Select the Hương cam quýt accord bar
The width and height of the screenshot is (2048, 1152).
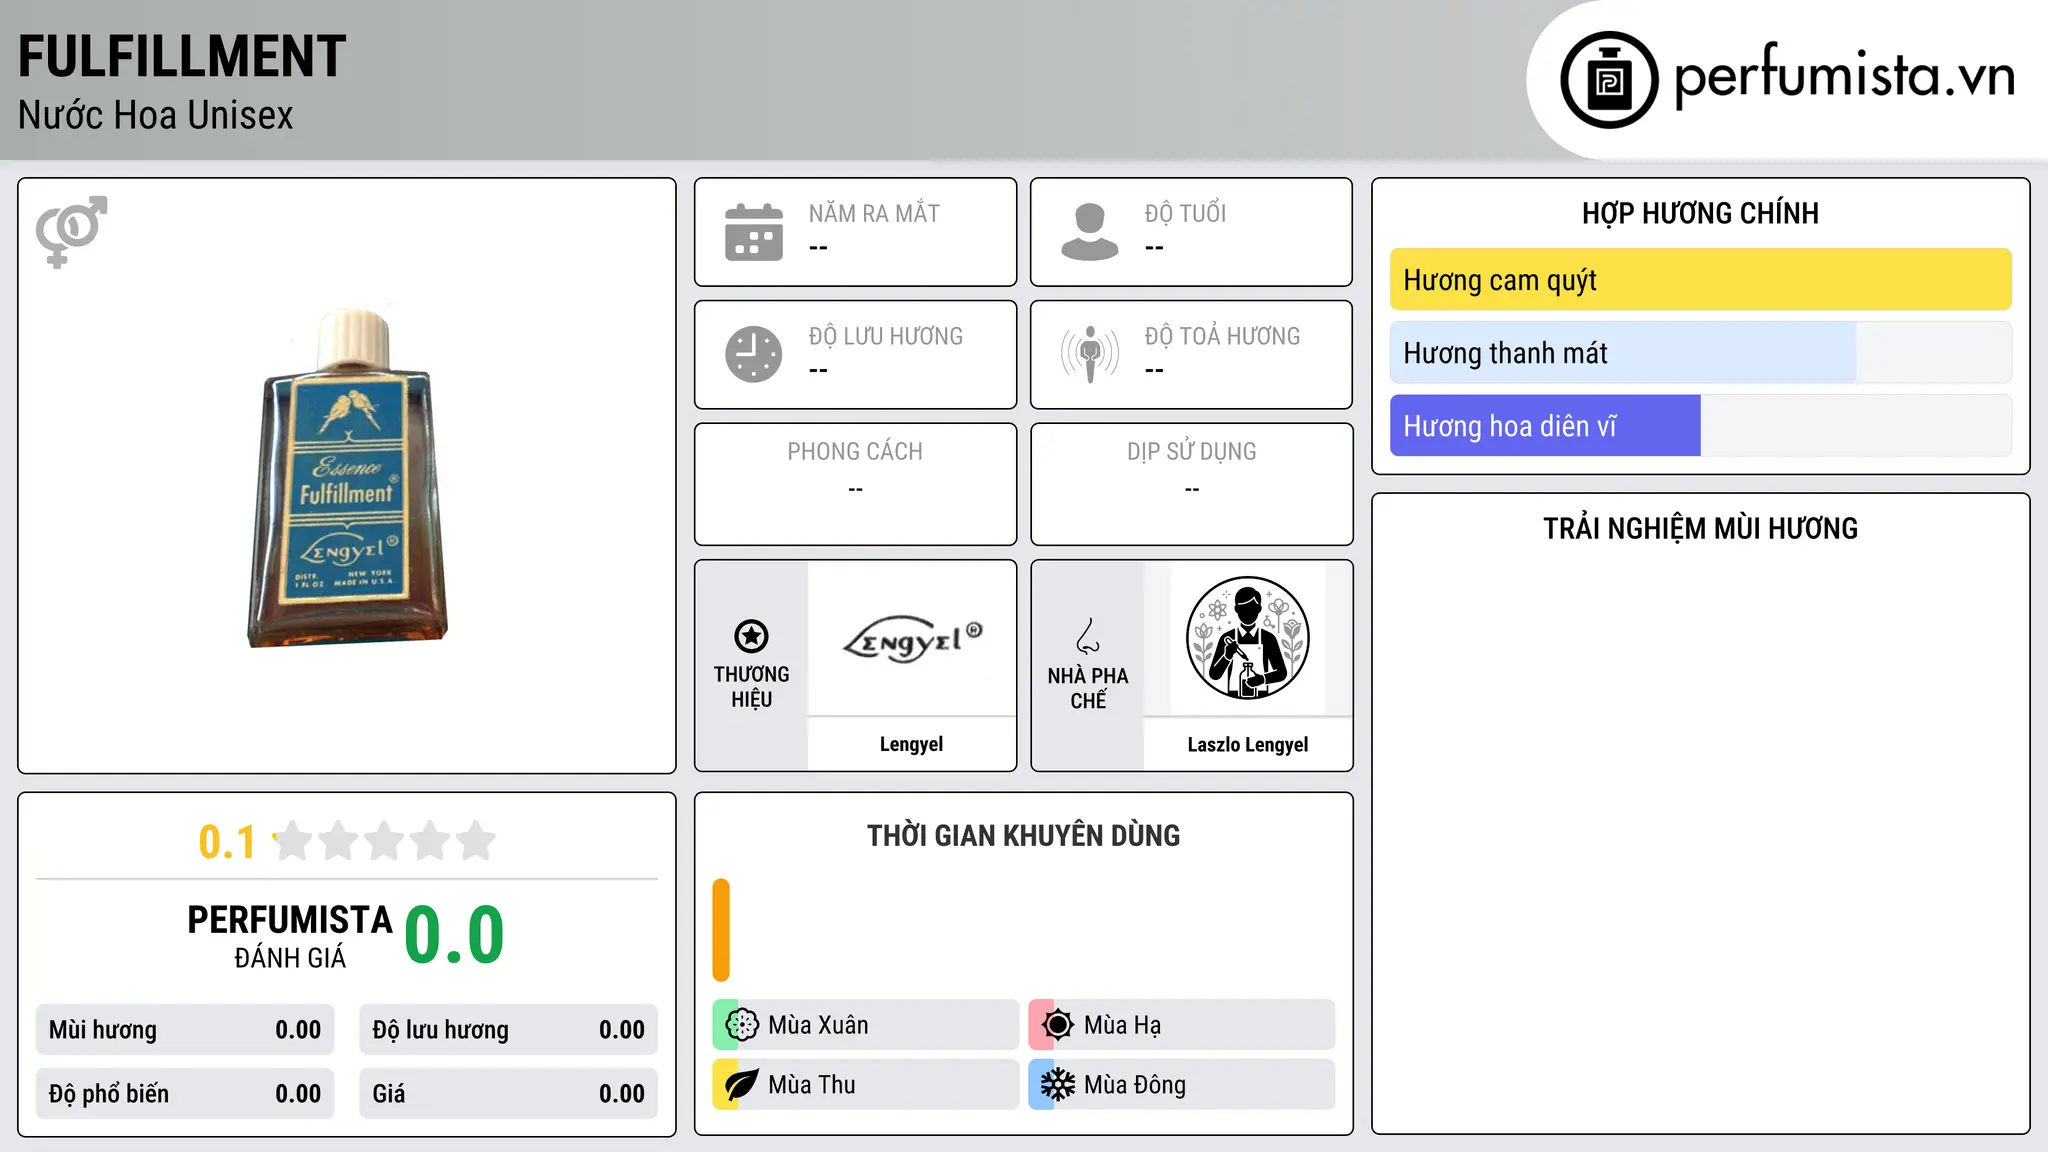pos(1700,280)
